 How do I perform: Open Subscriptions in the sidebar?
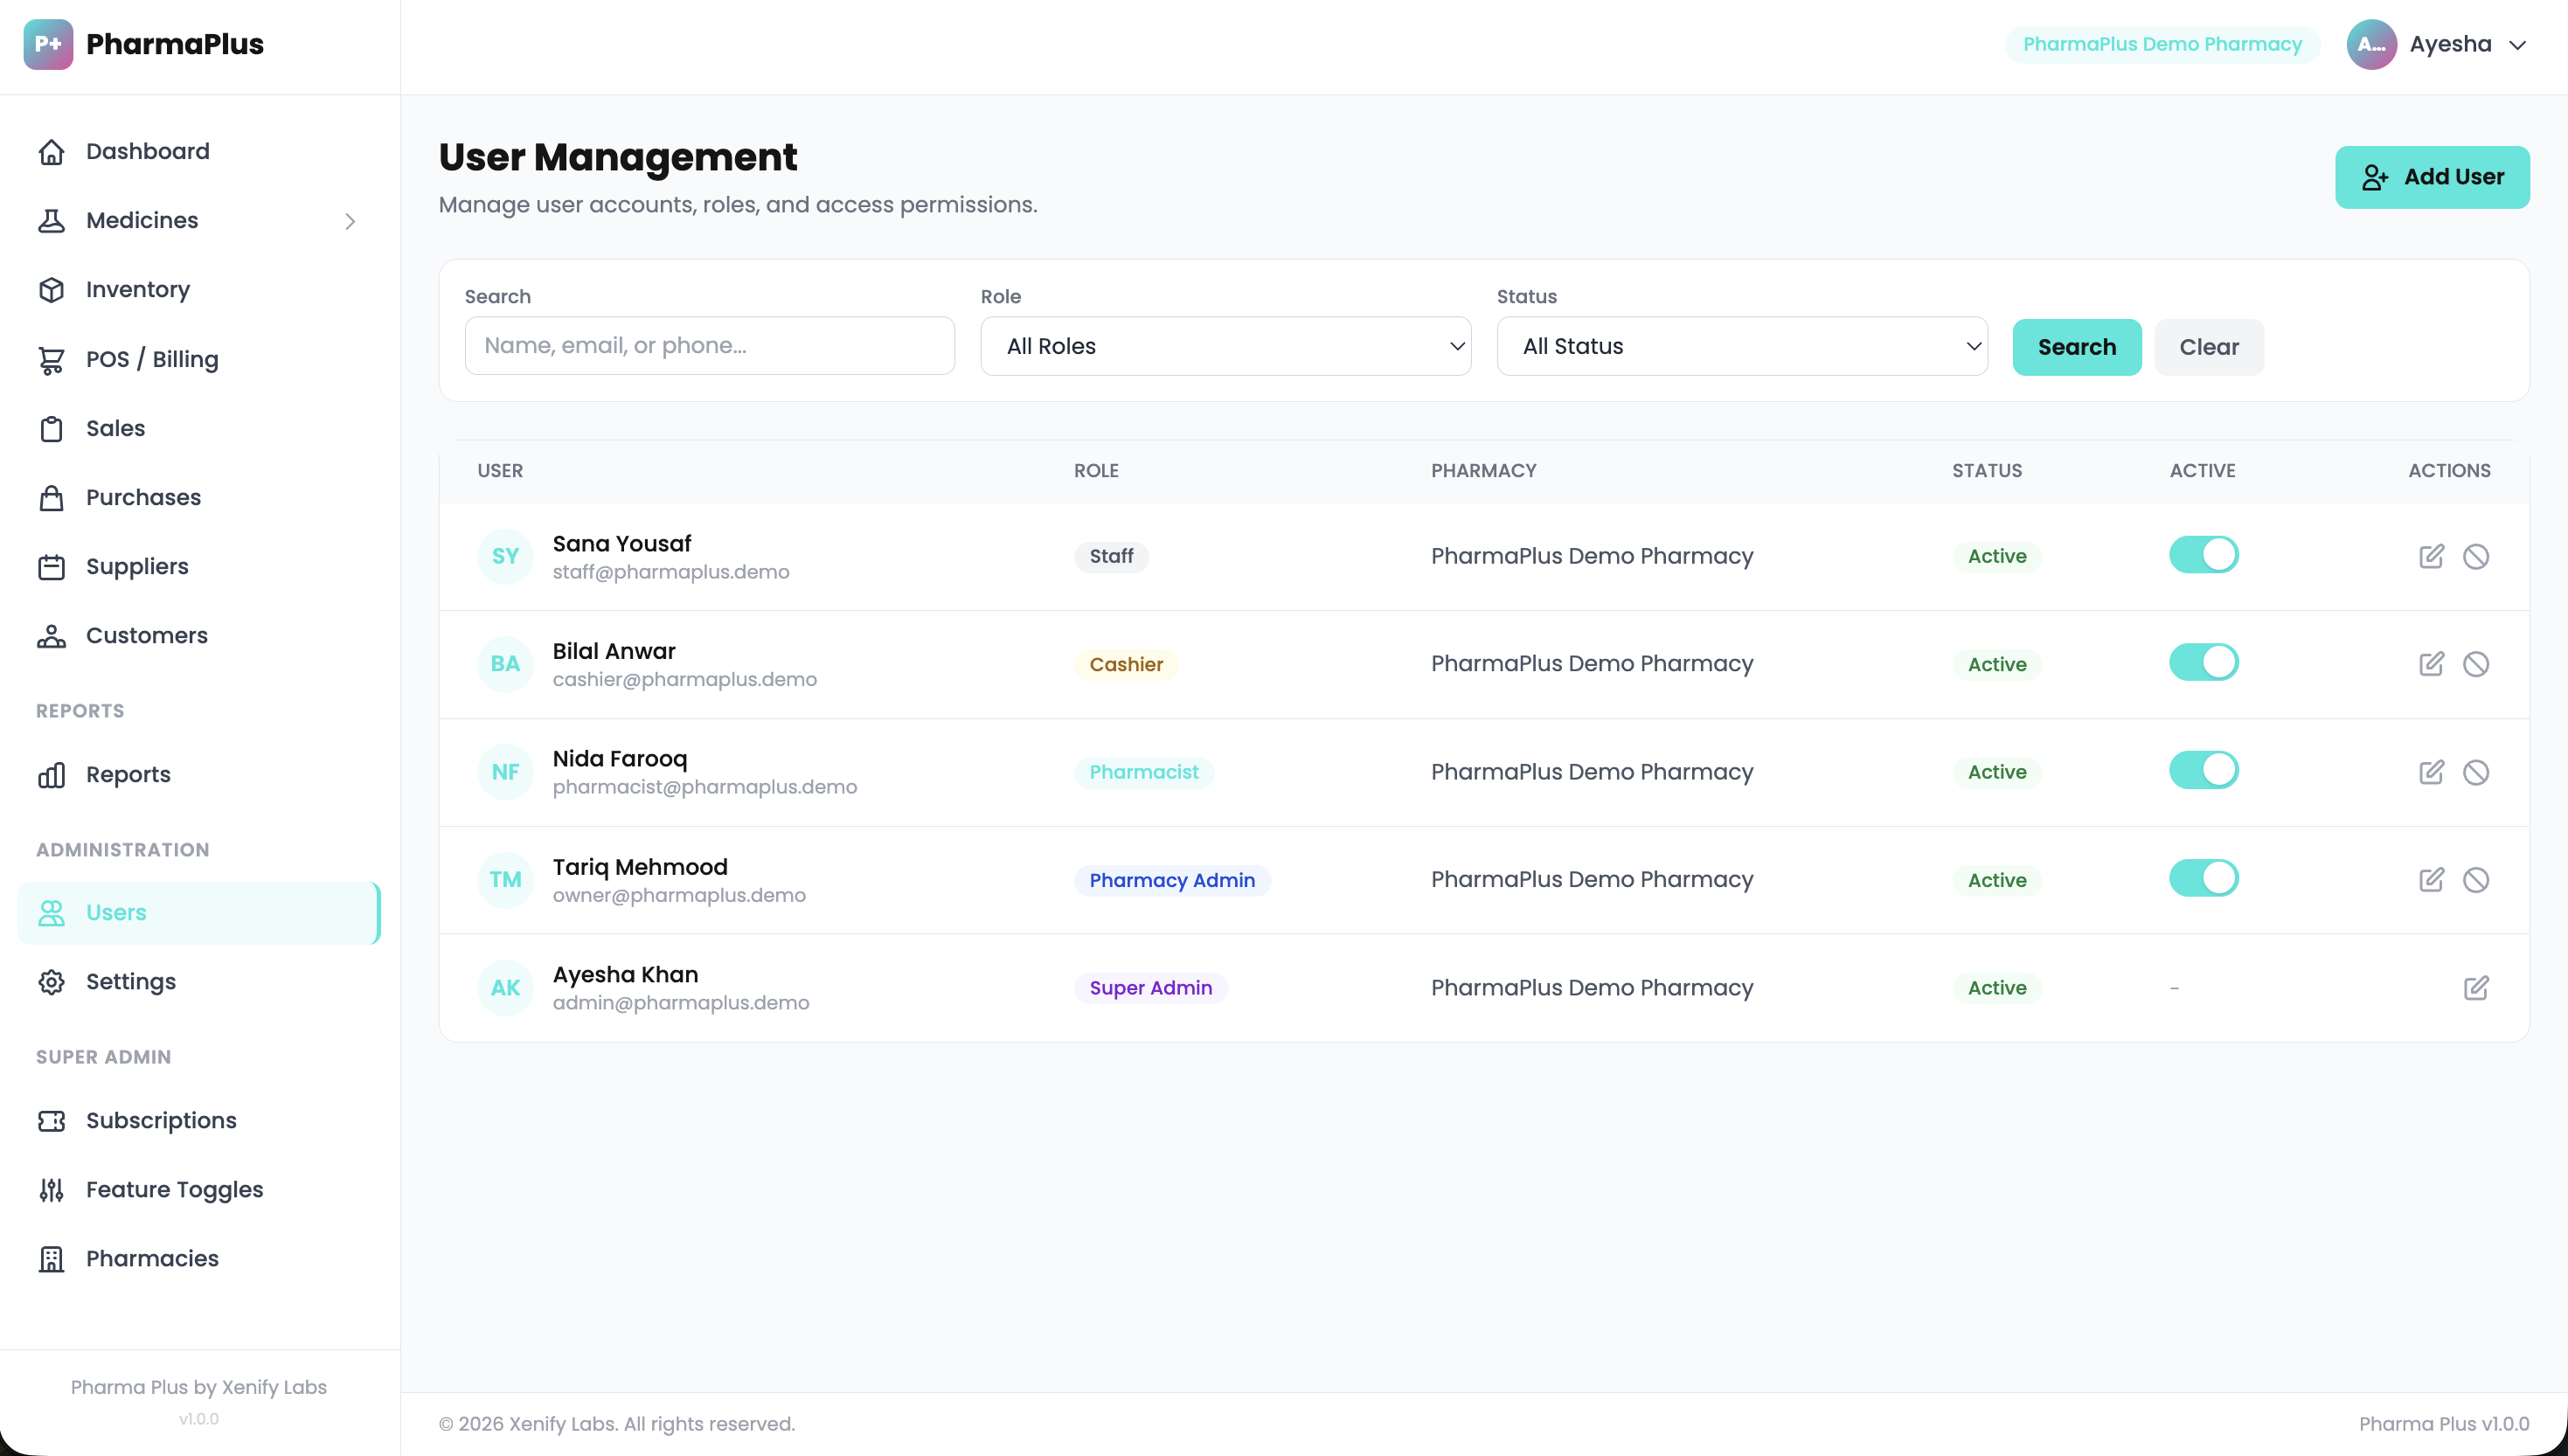(x=198, y=1121)
